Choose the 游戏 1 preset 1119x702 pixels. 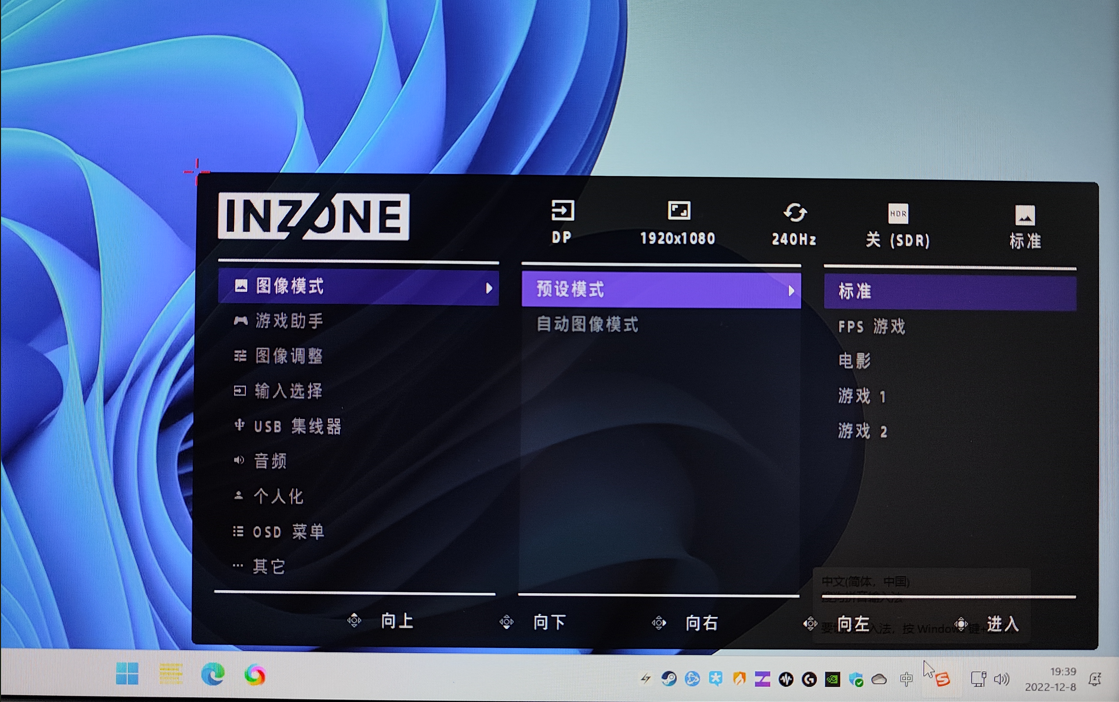tap(862, 396)
